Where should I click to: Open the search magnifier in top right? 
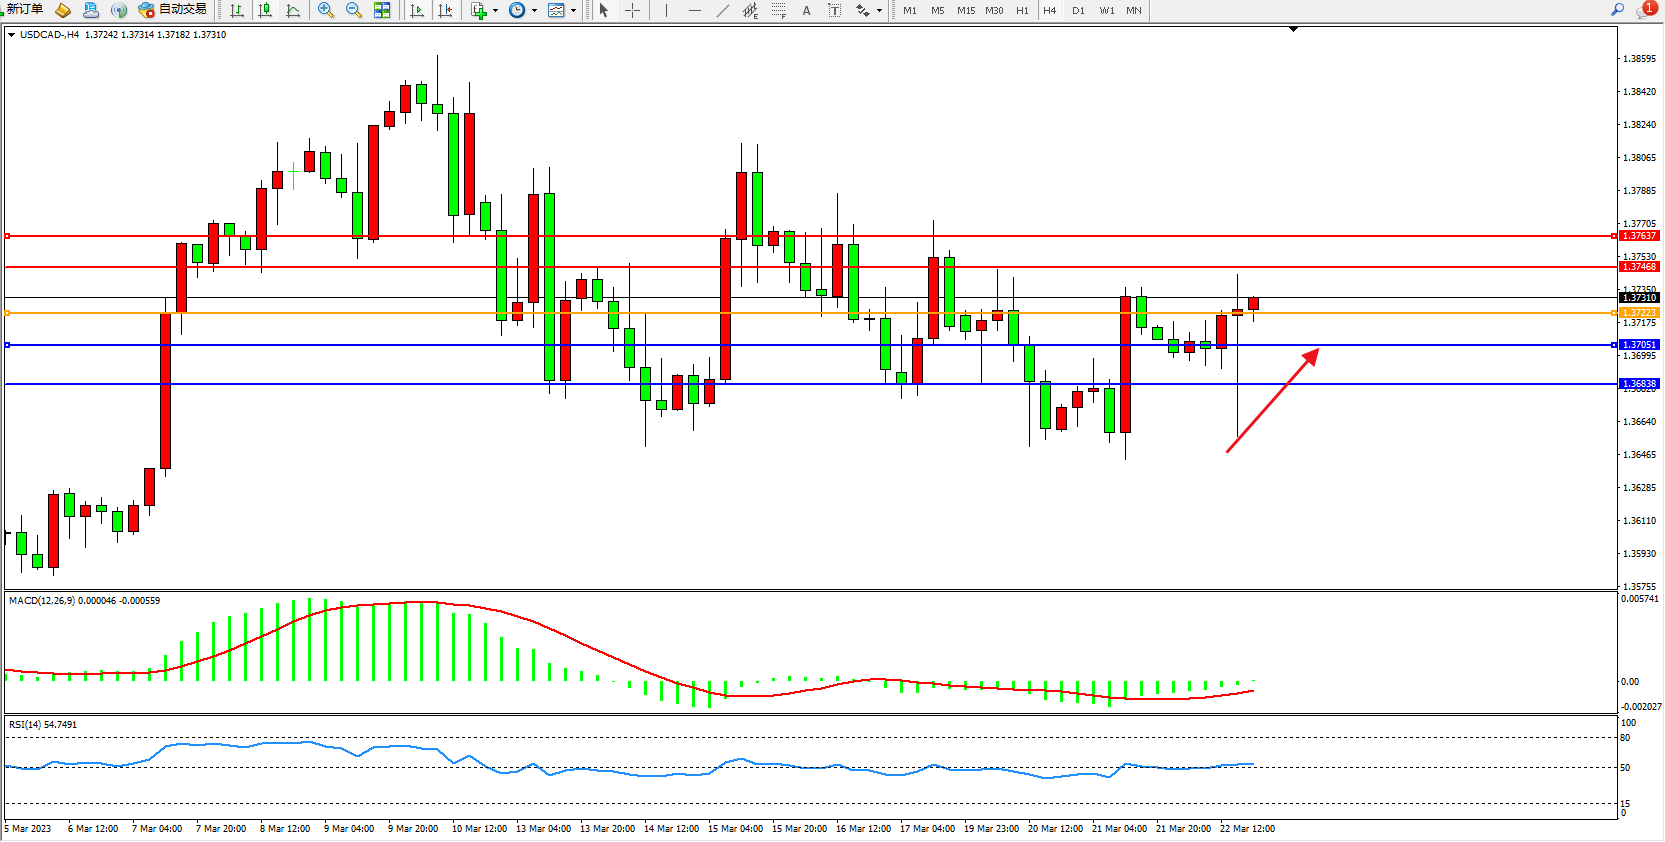pos(1617,9)
